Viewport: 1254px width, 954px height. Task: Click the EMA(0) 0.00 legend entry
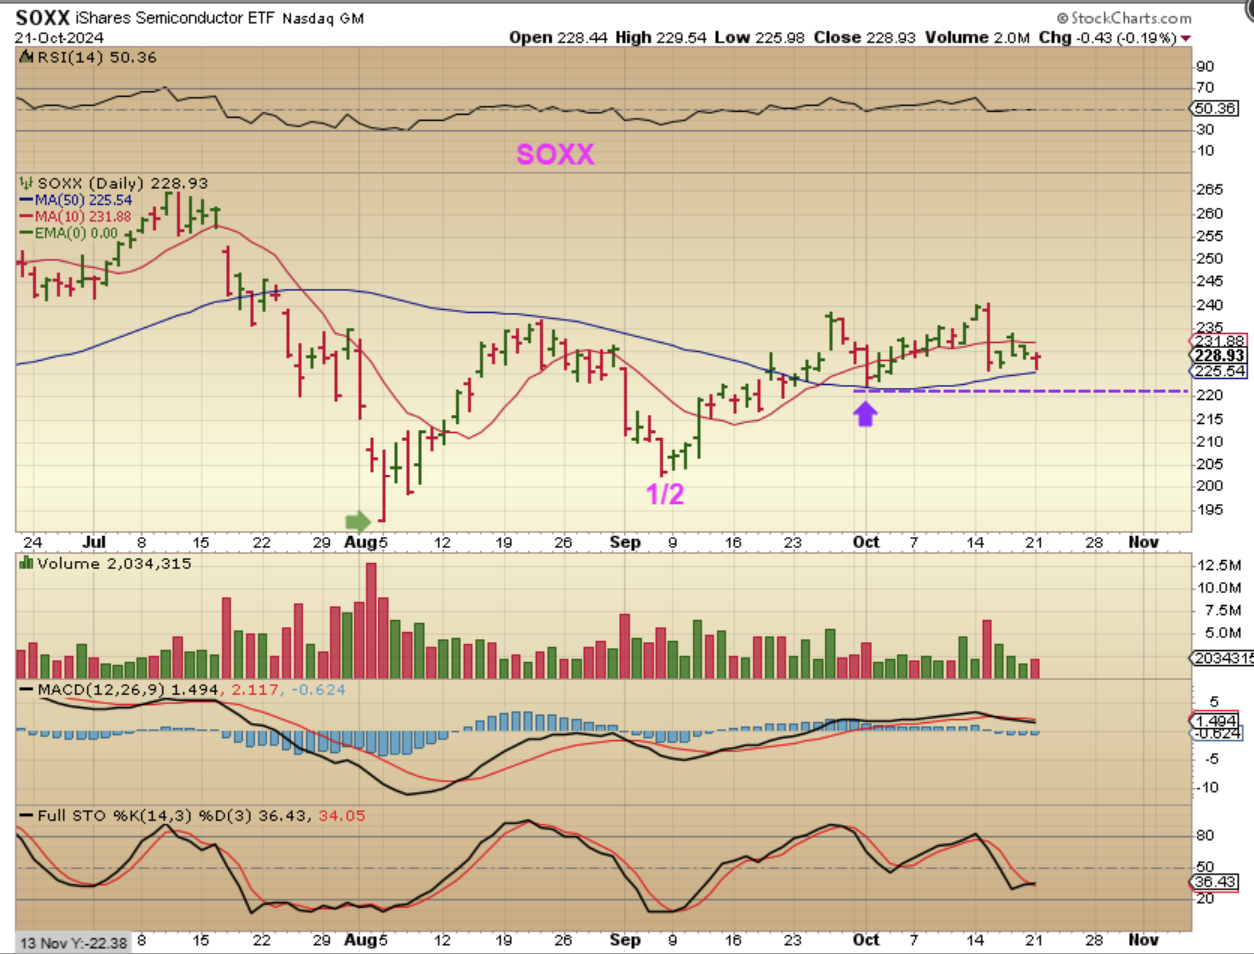(x=76, y=233)
